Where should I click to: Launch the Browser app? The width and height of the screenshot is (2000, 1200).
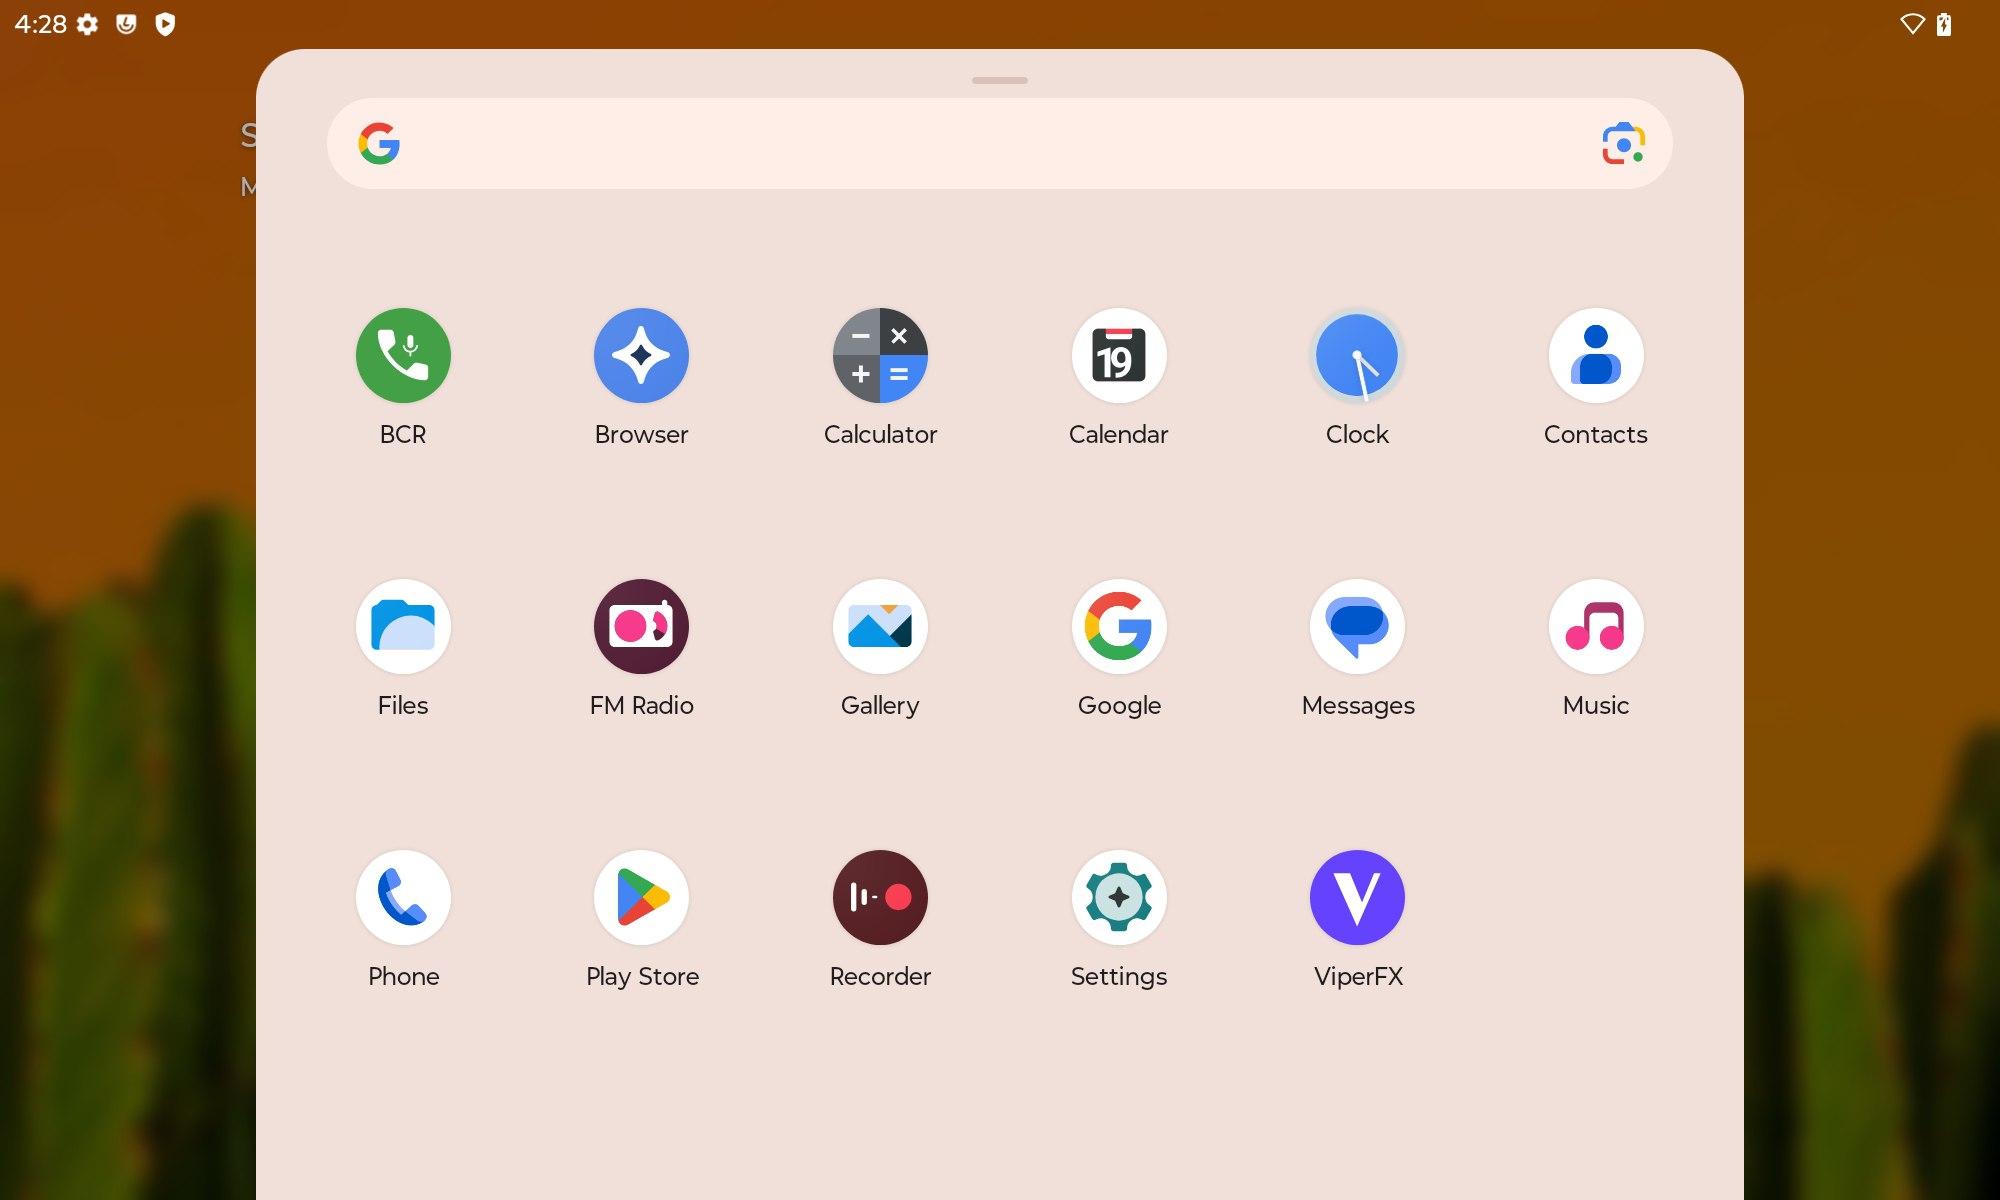pyautogui.click(x=641, y=356)
